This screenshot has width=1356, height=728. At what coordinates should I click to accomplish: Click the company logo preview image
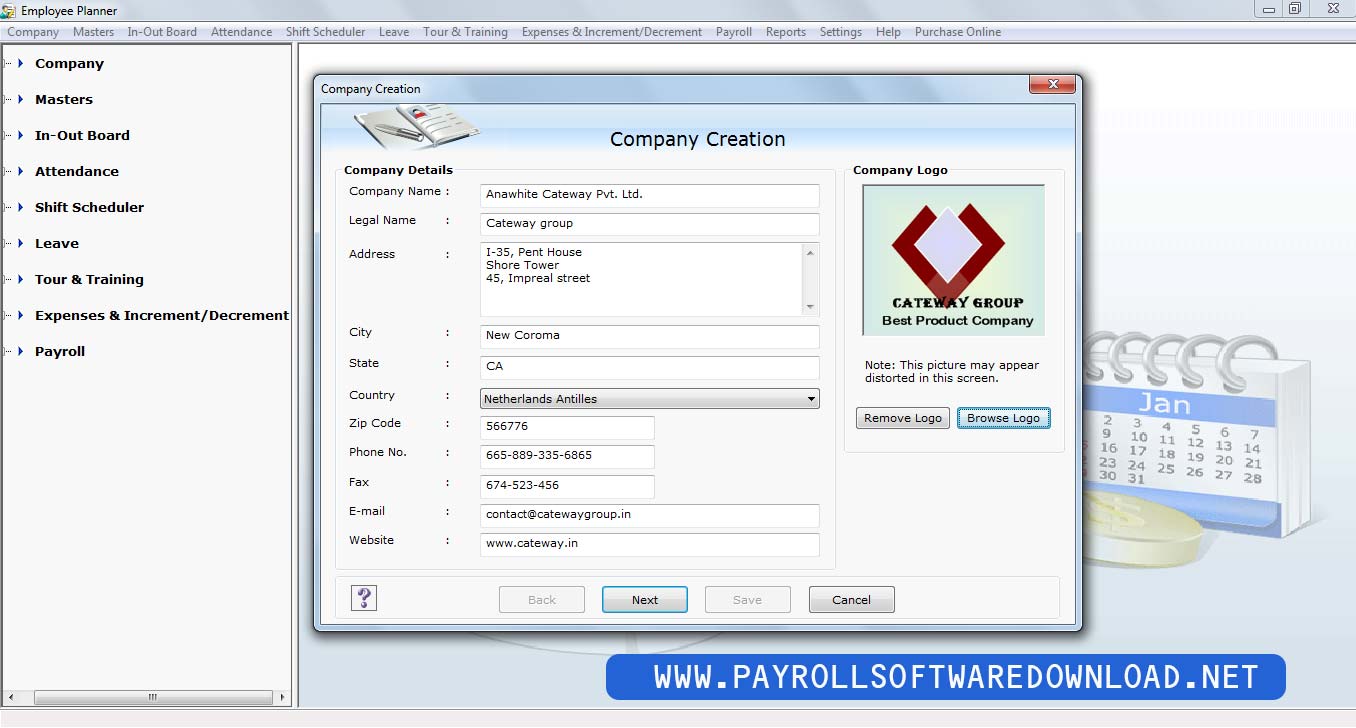click(953, 260)
